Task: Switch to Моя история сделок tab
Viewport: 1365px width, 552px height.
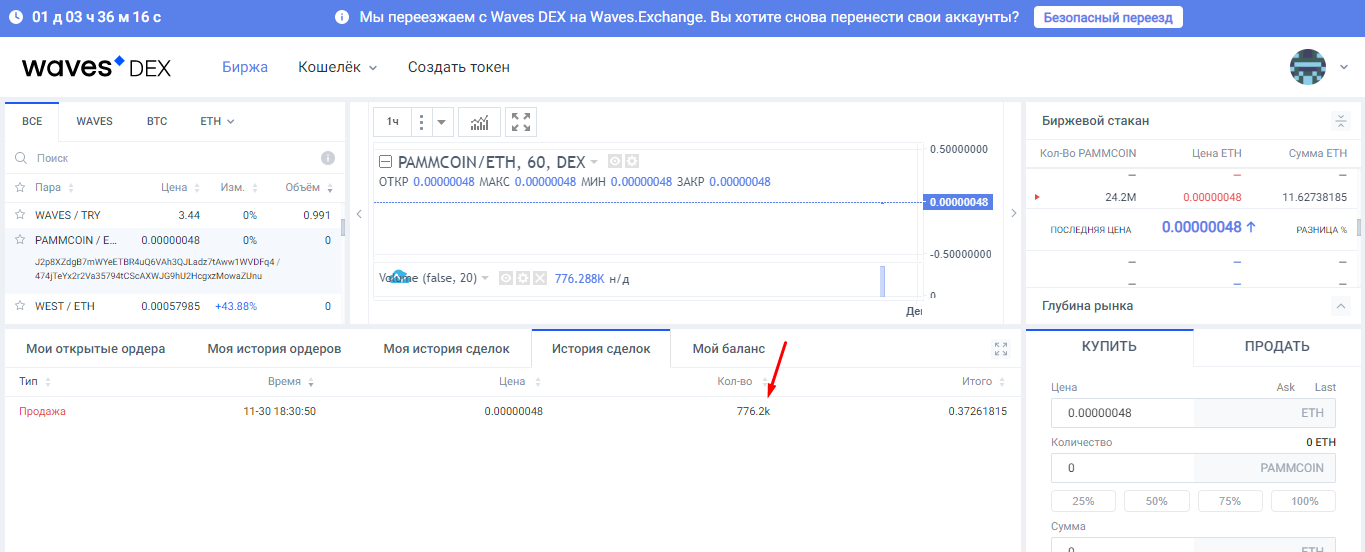Action: coord(447,349)
